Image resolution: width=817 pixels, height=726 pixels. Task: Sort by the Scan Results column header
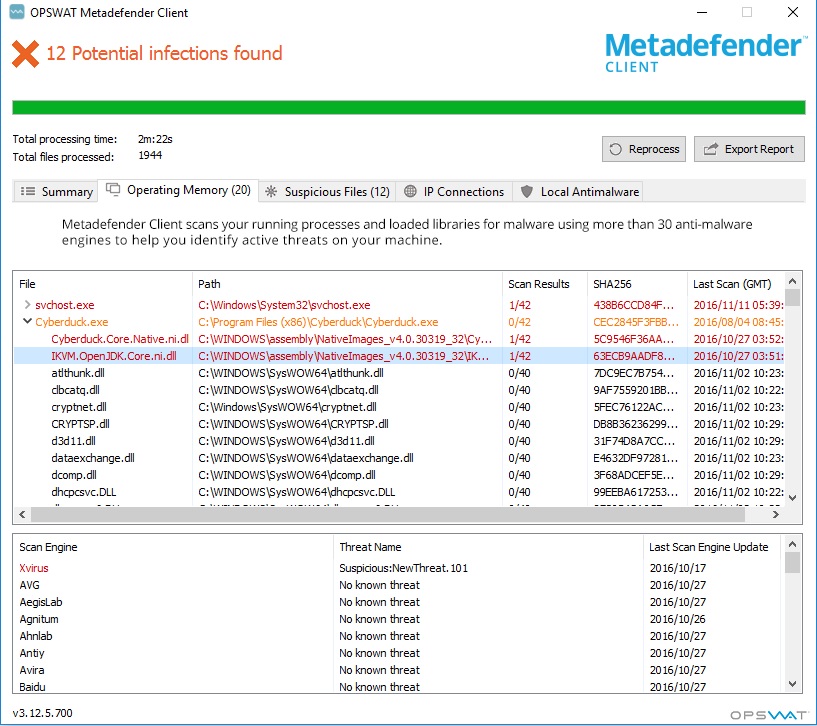click(x=544, y=284)
